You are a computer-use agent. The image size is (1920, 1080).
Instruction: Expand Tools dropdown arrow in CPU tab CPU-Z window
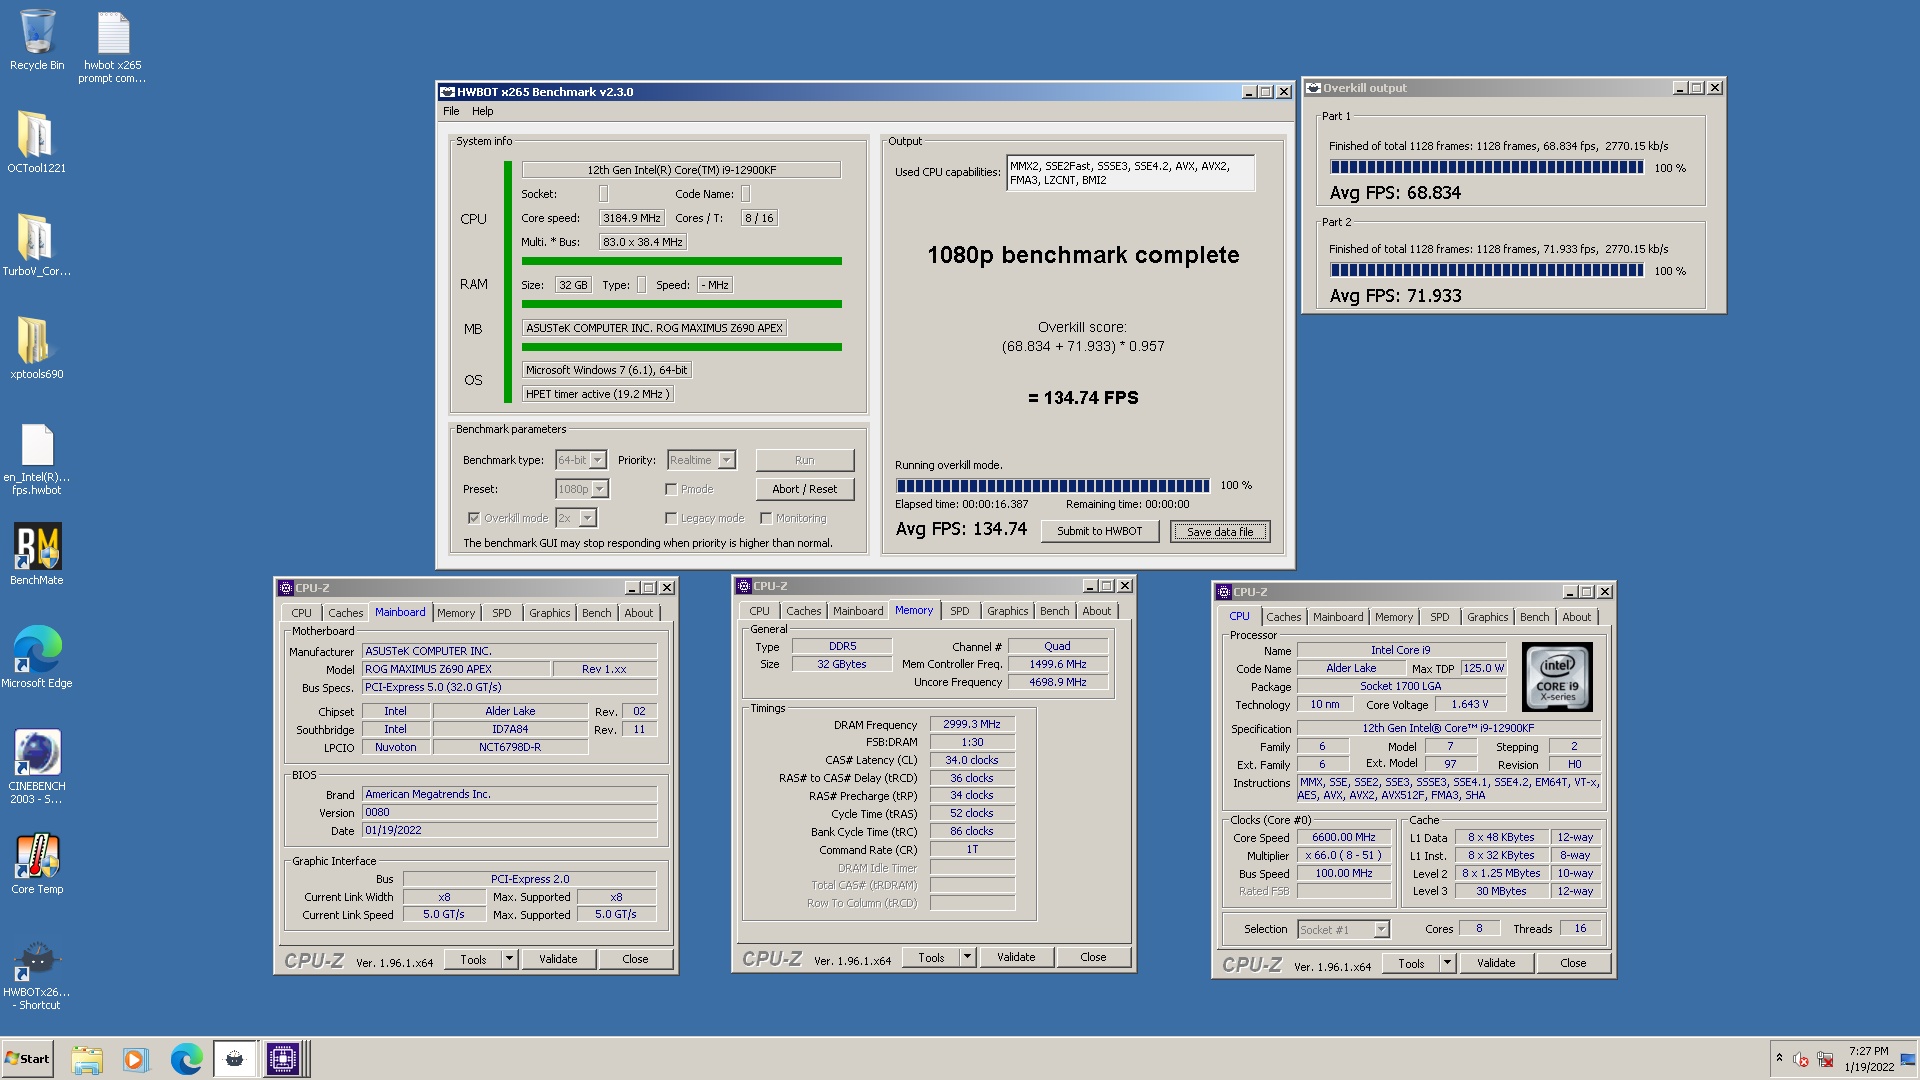coord(1447,963)
